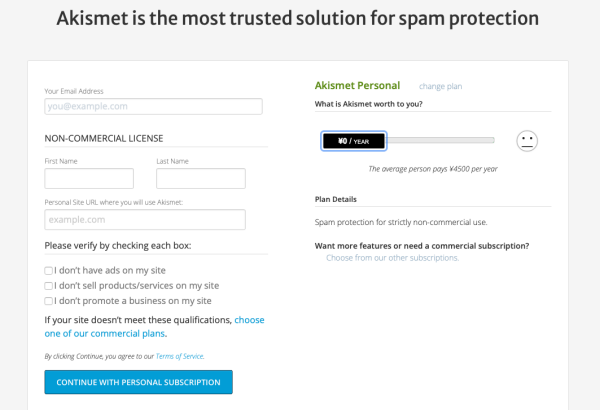Viewport: 600px width, 410px height.
Task: Open "Choose from our other subscriptions" link
Action: (392, 258)
